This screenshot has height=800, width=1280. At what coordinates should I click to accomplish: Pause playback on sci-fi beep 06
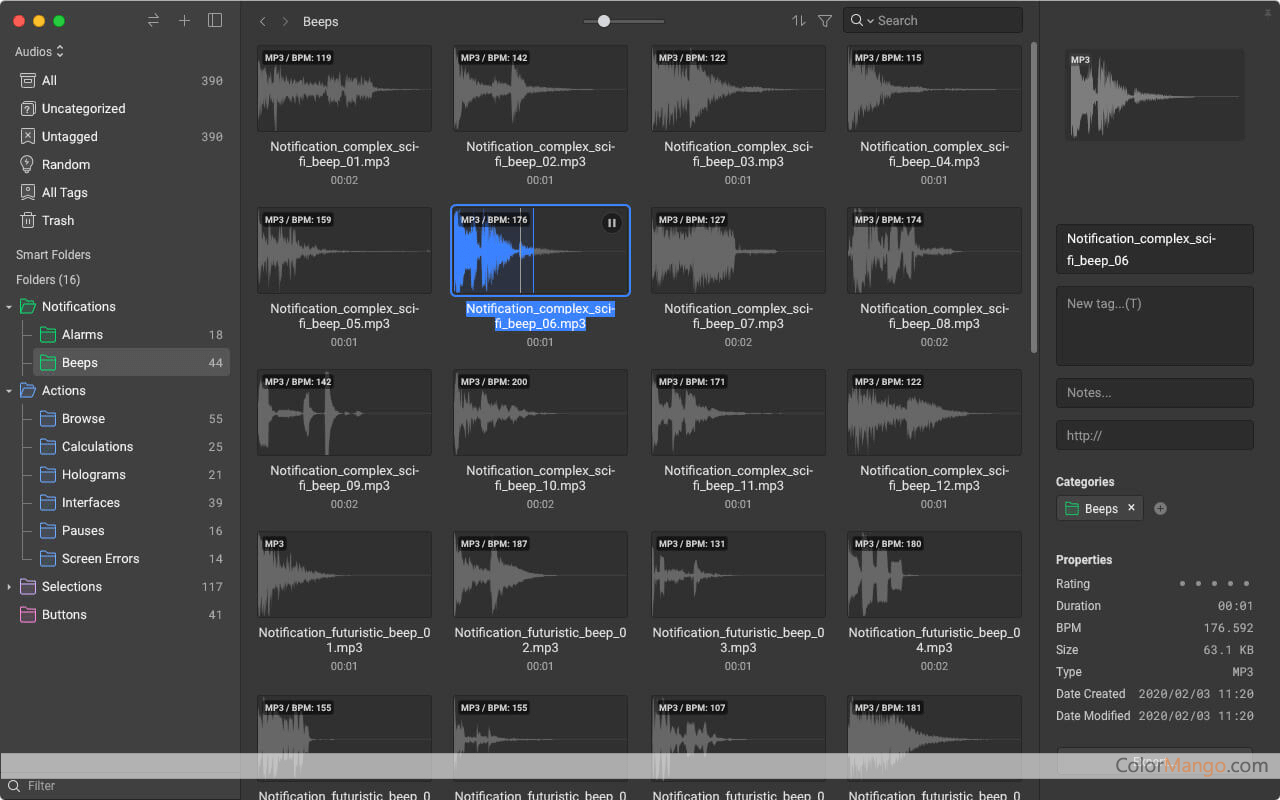612,223
